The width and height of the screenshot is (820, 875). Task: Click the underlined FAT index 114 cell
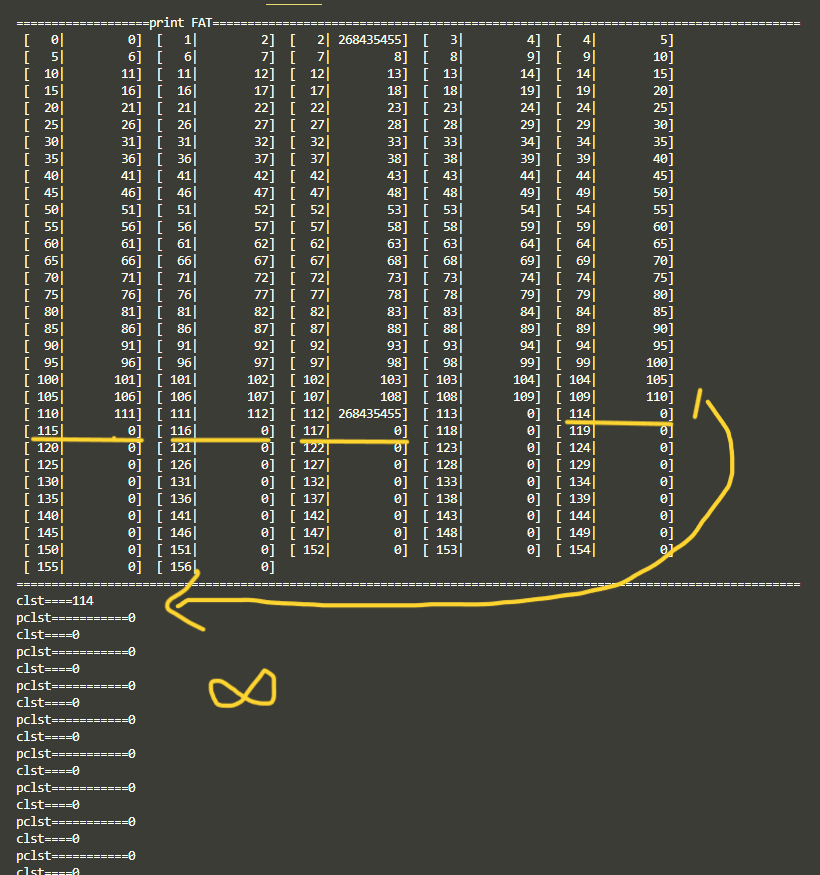(580, 414)
